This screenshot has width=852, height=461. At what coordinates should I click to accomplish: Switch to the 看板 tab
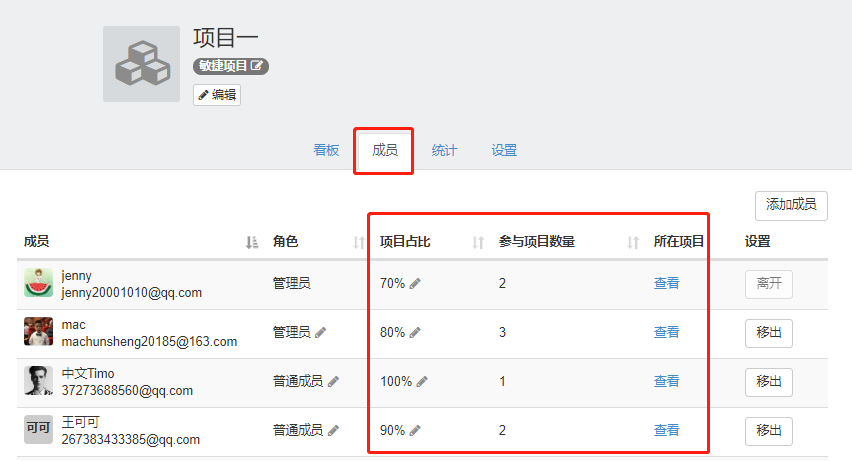pyautogui.click(x=326, y=150)
